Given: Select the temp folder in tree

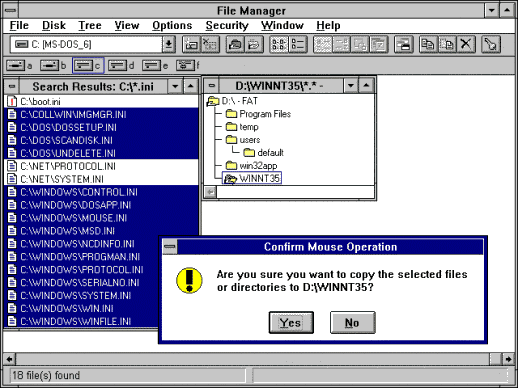Looking at the screenshot, I should 242,127.
